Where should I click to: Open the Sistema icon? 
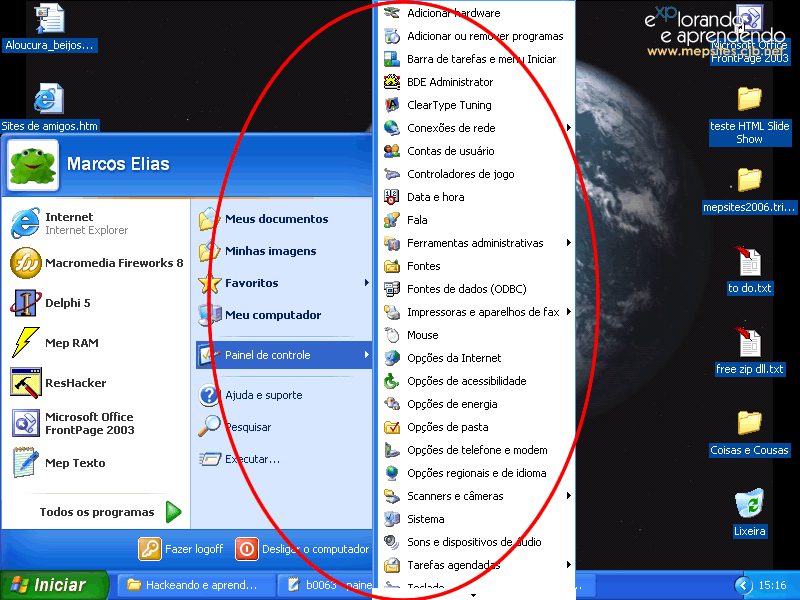pos(392,519)
